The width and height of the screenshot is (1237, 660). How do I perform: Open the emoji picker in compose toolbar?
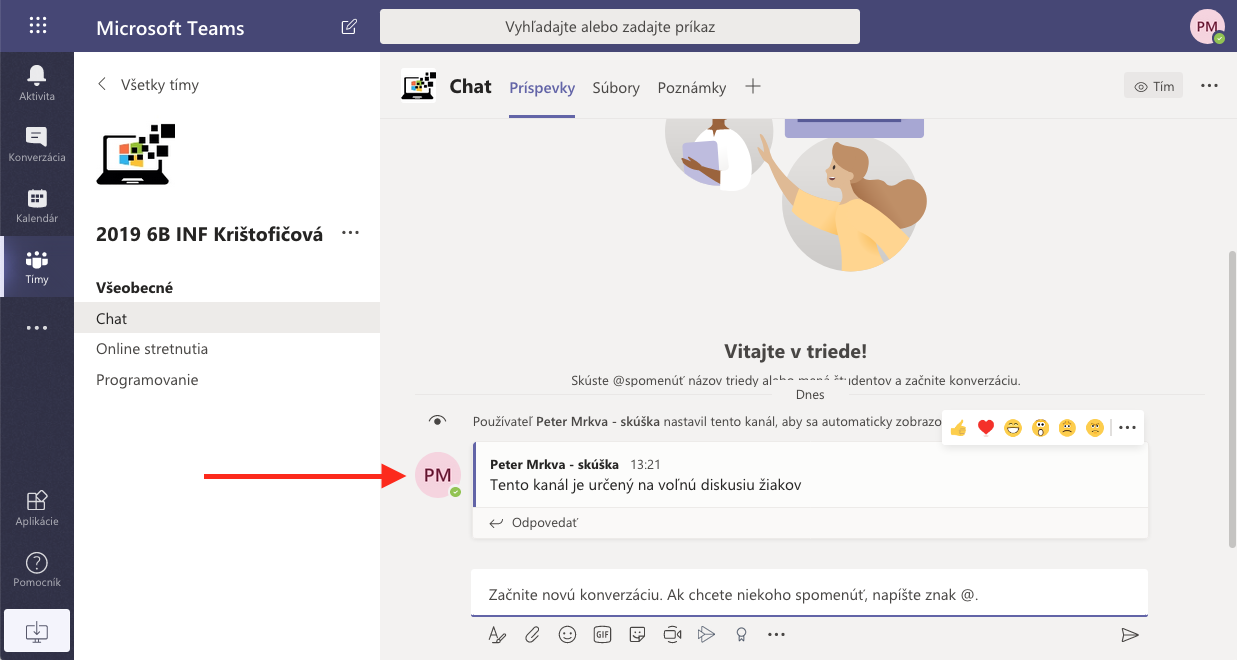point(567,634)
